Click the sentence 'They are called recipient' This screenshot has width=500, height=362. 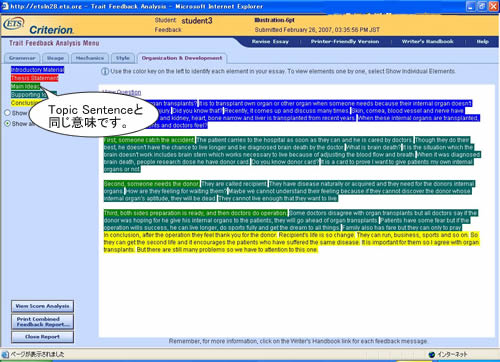tap(234, 184)
